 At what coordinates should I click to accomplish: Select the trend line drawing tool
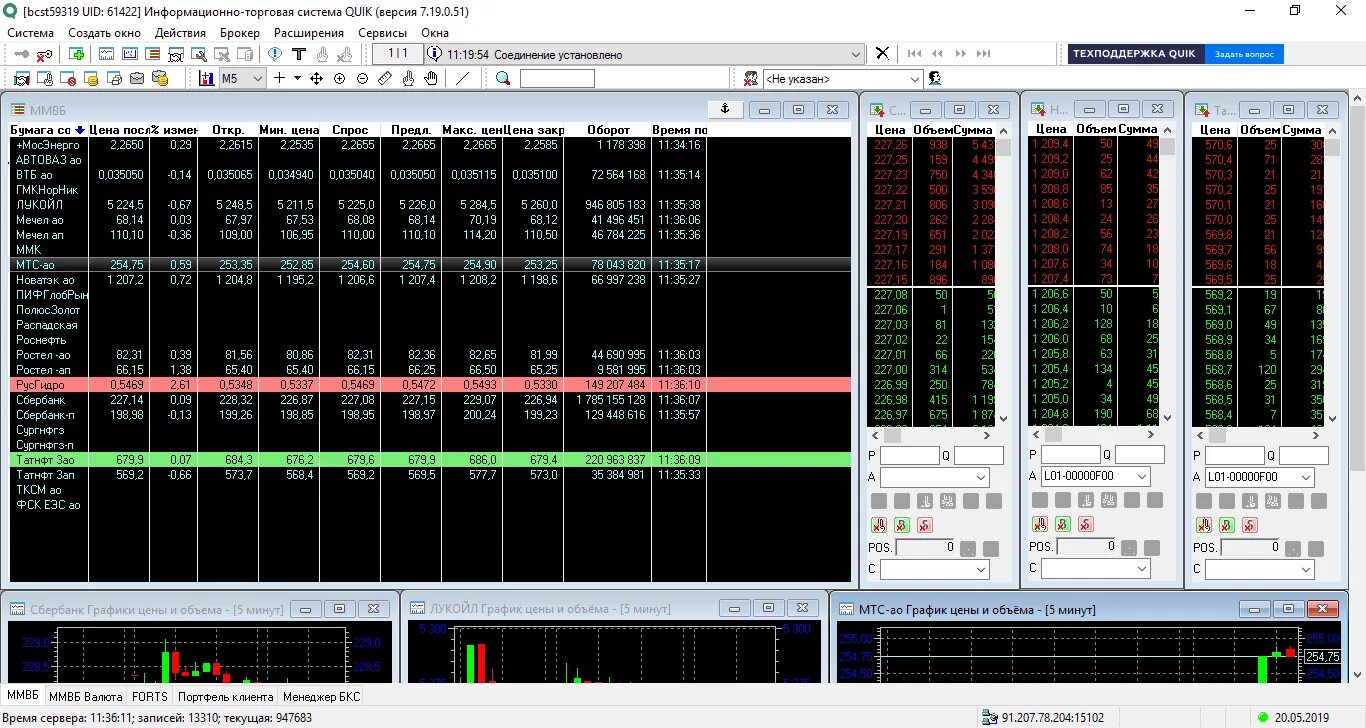click(x=462, y=78)
